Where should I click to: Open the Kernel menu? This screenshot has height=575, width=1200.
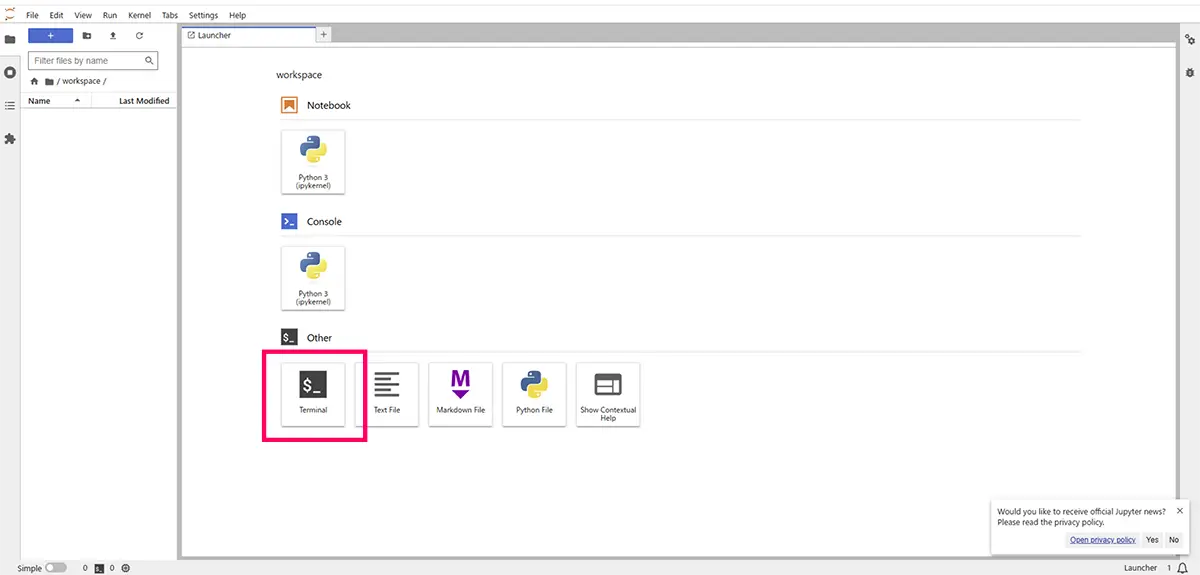pyautogui.click(x=139, y=16)
